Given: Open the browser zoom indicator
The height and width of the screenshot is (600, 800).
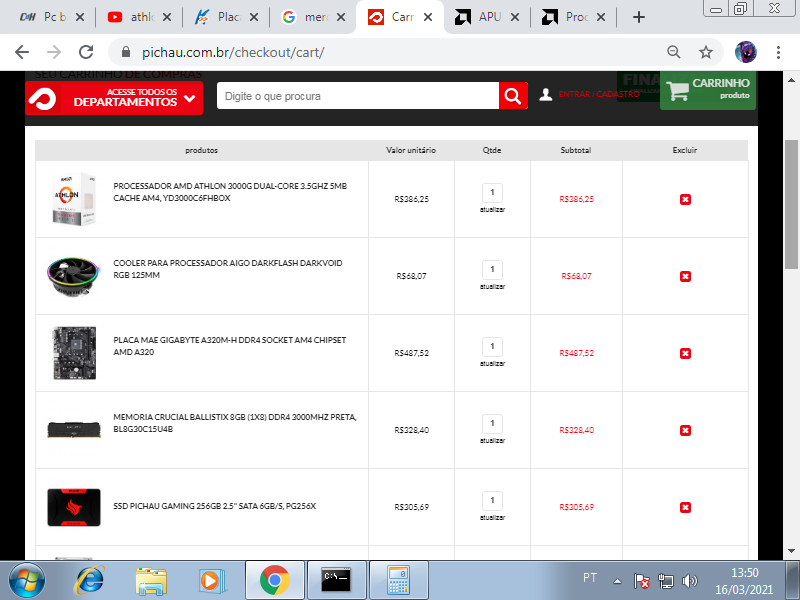Looking at the screenshot, I should (673, 52).
